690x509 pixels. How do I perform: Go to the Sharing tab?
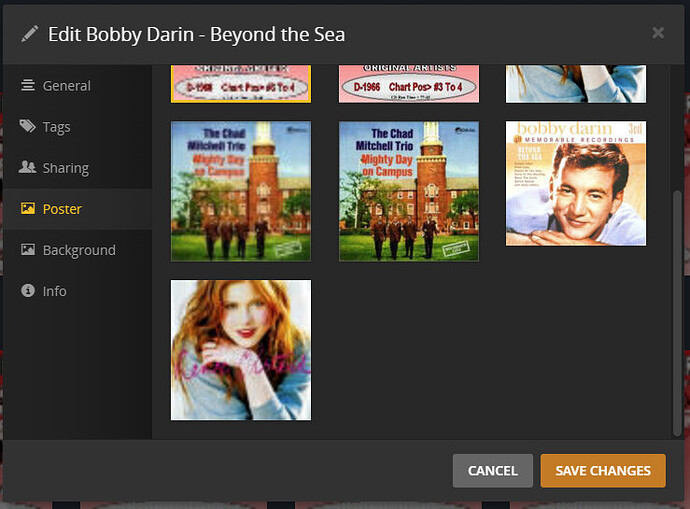pyautogui.click(x=77, y=168)
